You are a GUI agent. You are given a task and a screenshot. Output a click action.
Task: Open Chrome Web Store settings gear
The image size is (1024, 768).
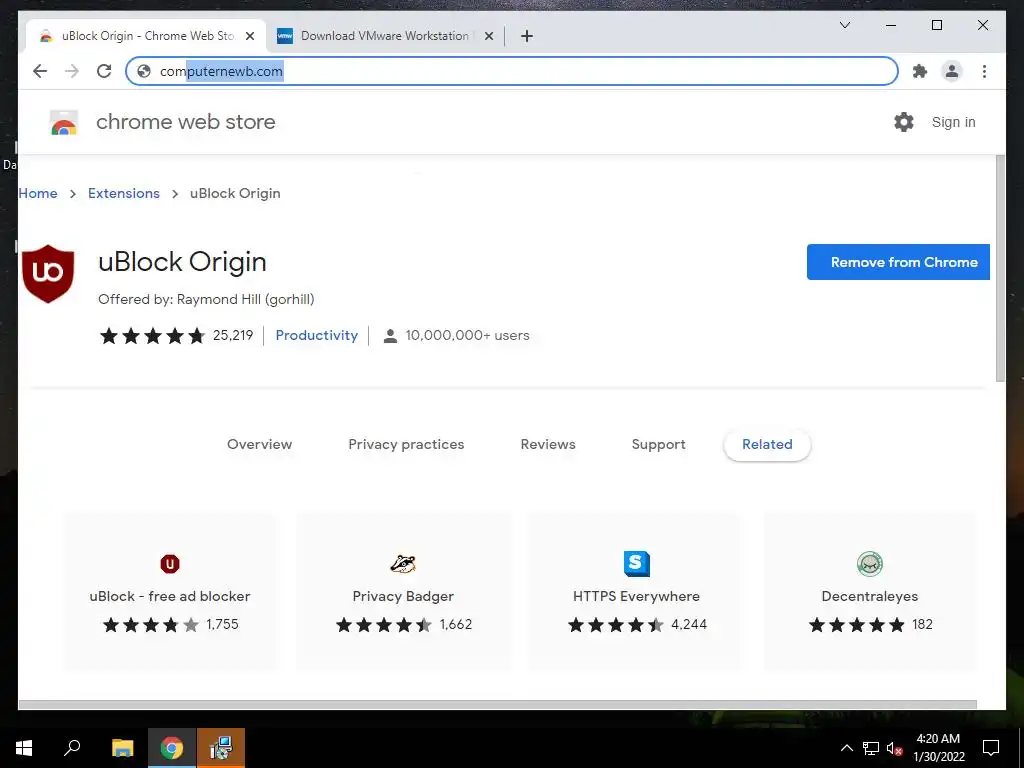click(x=904, y=122)
